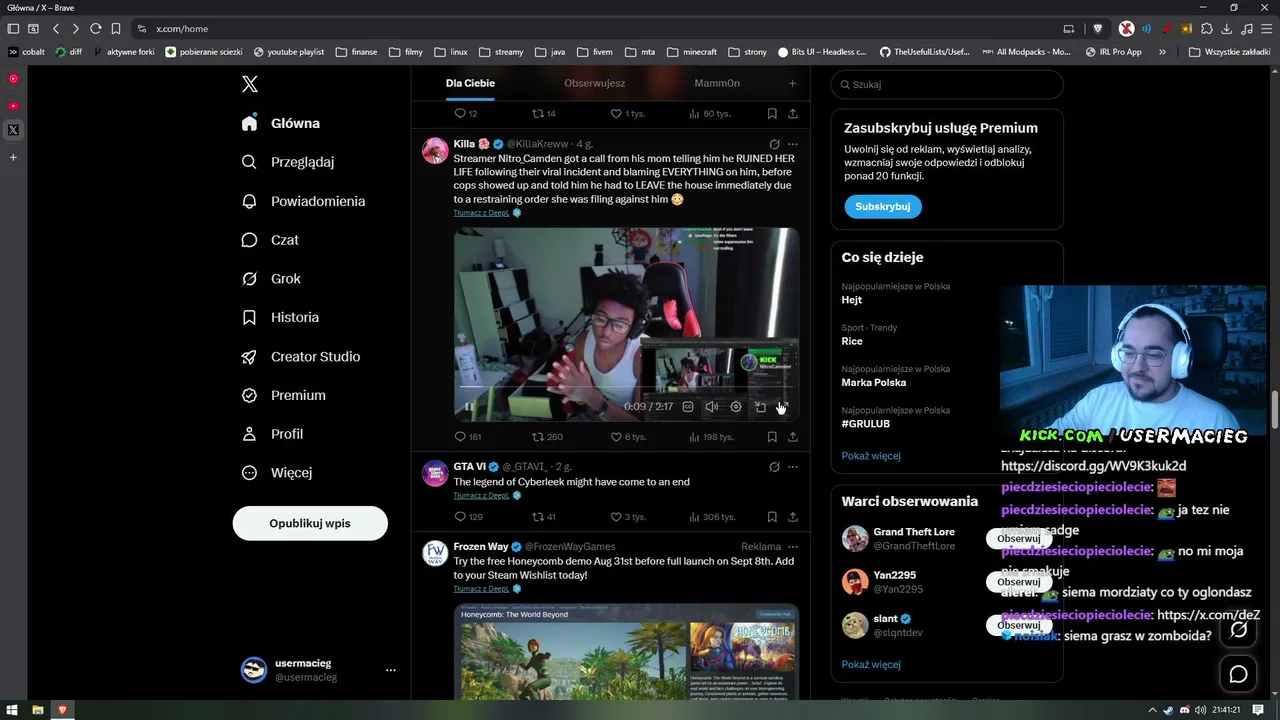
Task: Open Grok actions on GTA VI post
Action: click(774, 466)
